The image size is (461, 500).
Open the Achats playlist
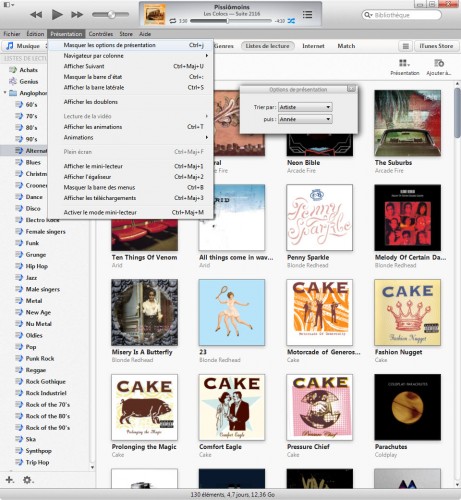28,70
